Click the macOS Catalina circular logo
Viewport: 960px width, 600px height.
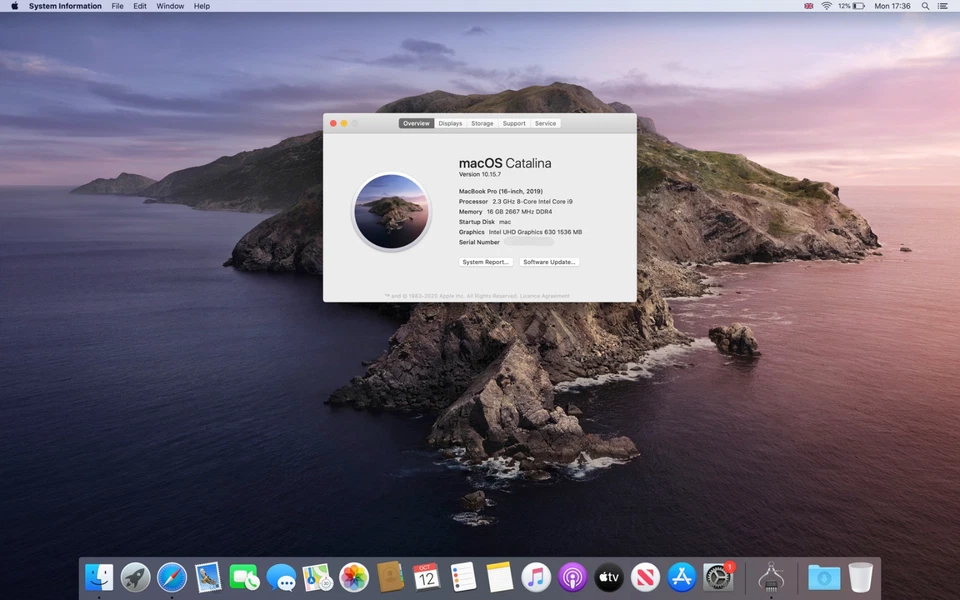pyautogui.click(x=392, y=211)
